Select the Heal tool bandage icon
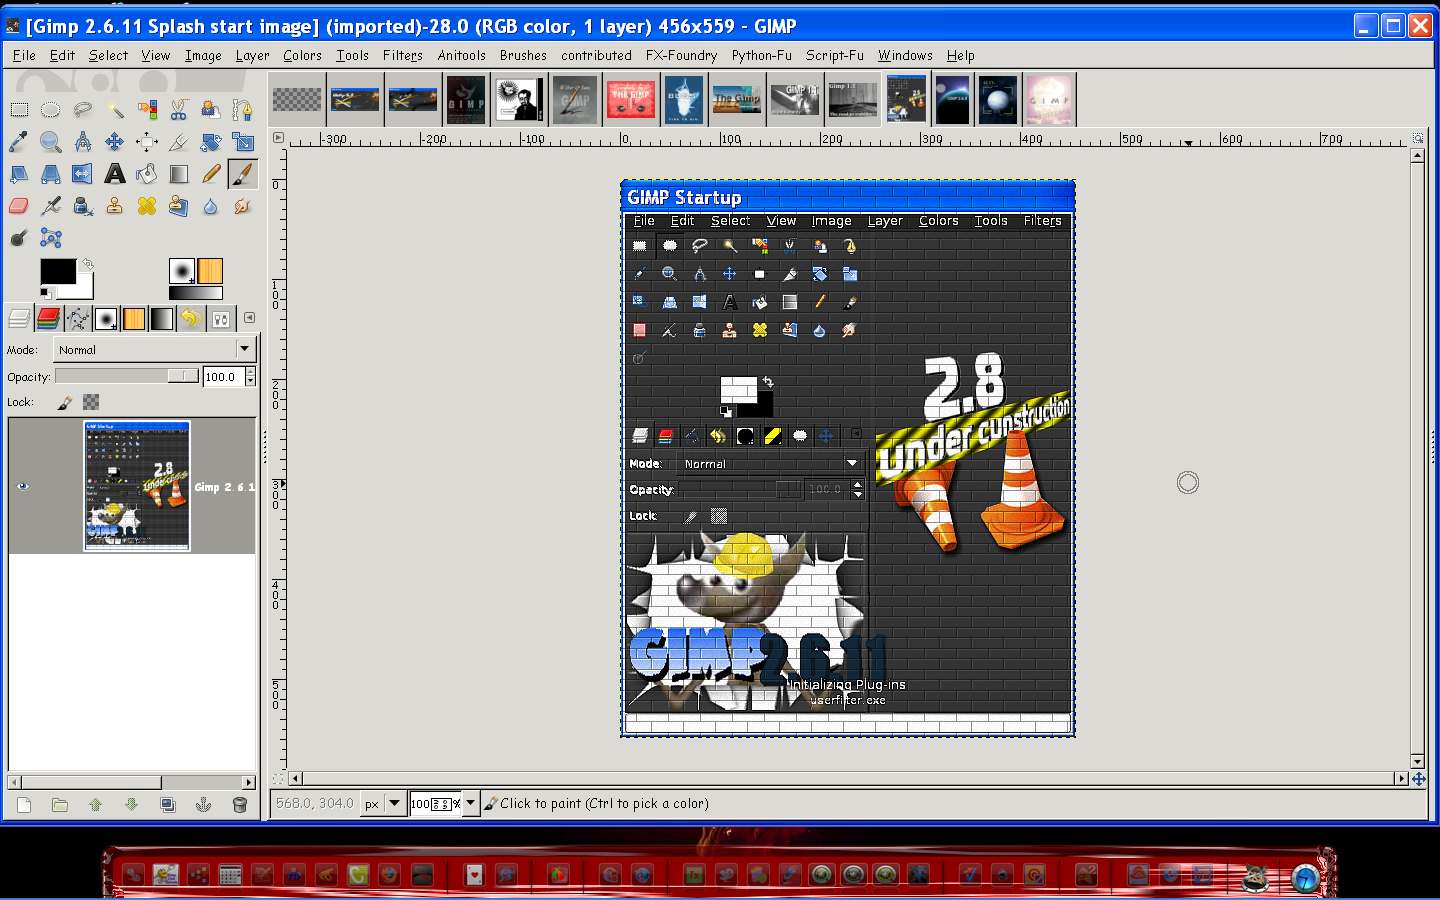 click(x=147, y=206)
